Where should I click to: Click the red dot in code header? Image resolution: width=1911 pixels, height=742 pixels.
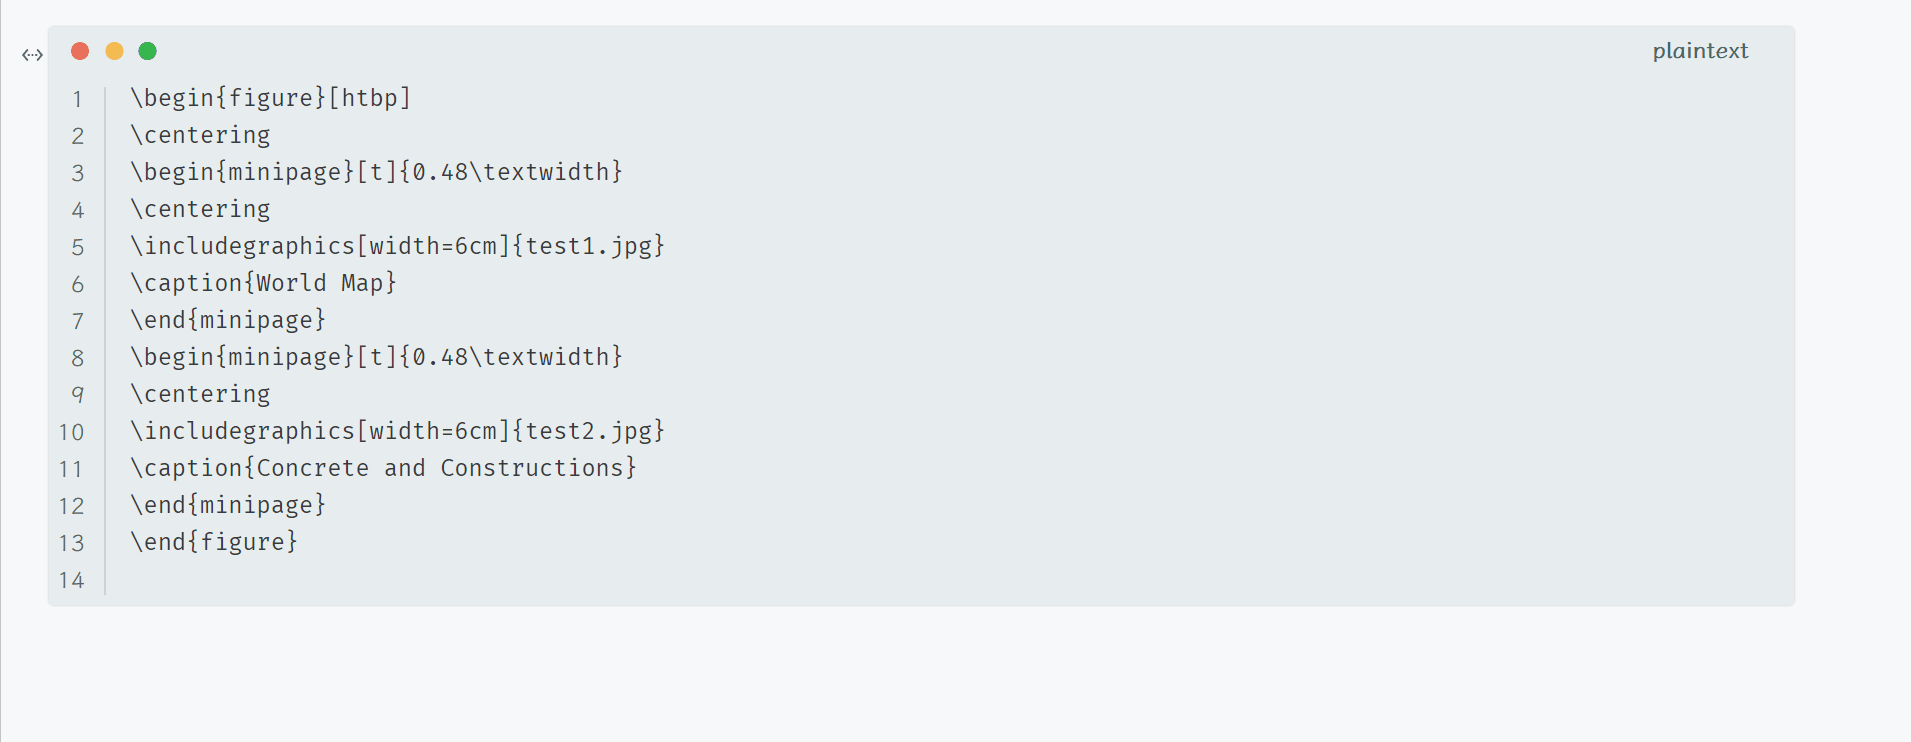point(80,51)
